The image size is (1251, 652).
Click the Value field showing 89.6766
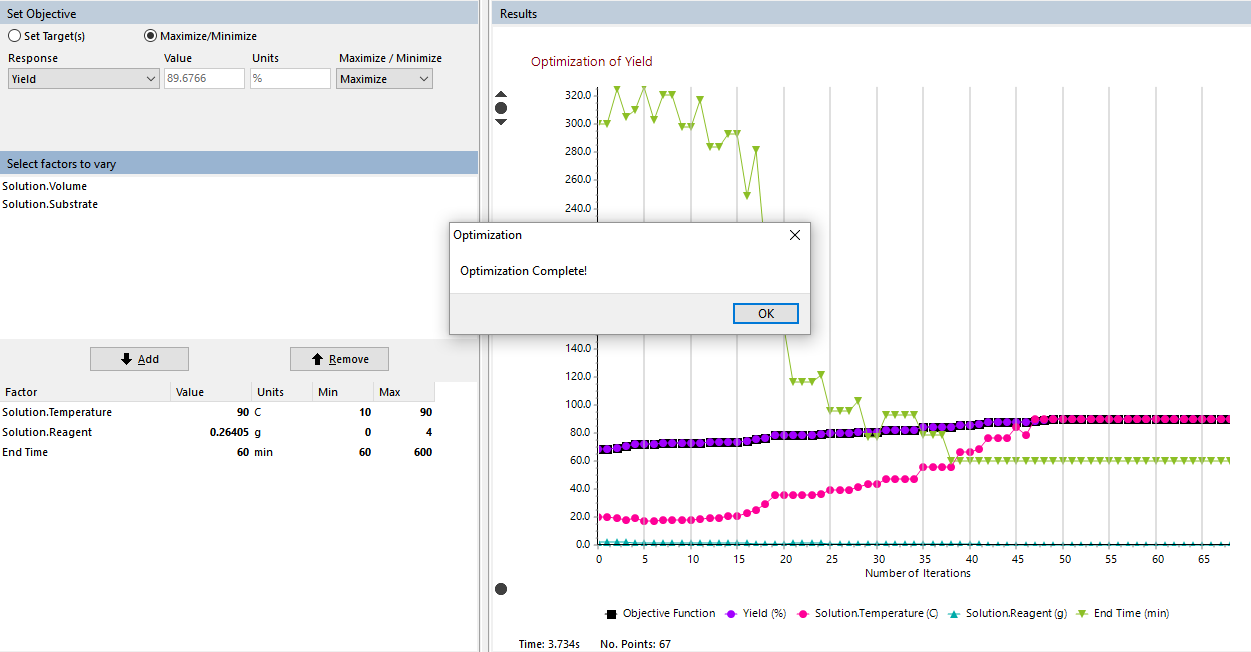[204, 79]
